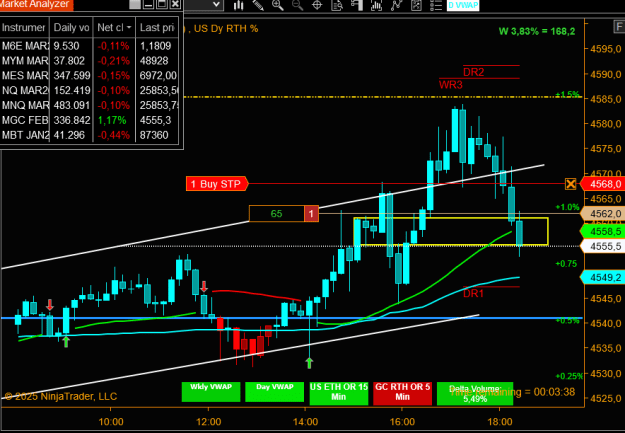Image resolution: width=625 pixels, height=433 pixels.
Task: Click the 4568,0 order price marker
Action: pos(604,184)
